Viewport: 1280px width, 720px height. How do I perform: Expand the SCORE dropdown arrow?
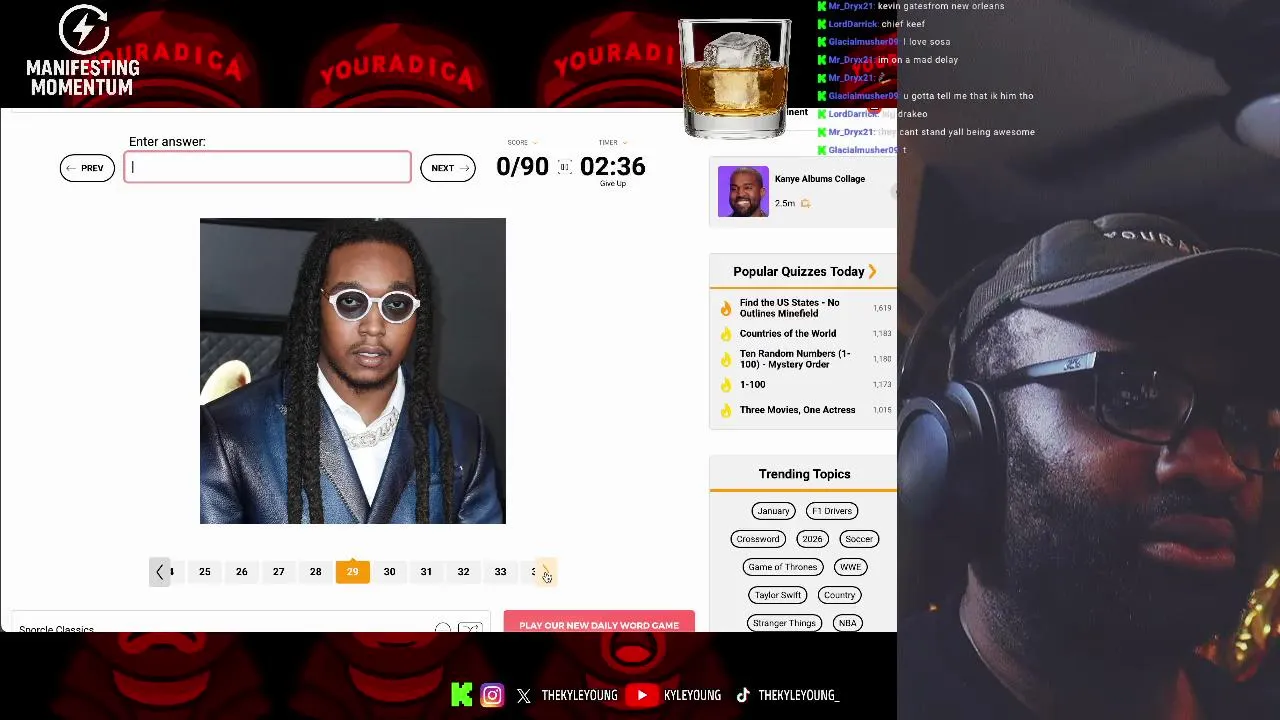tap(534, 143)
